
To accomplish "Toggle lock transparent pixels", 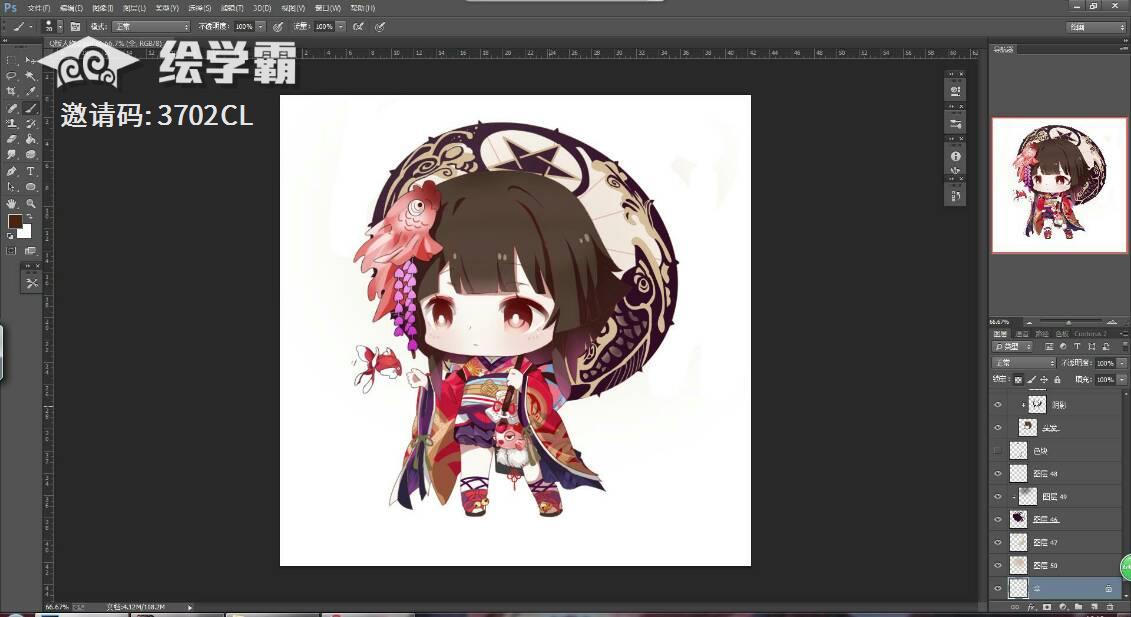I will pyautogui.click(x=1018, y=380).
